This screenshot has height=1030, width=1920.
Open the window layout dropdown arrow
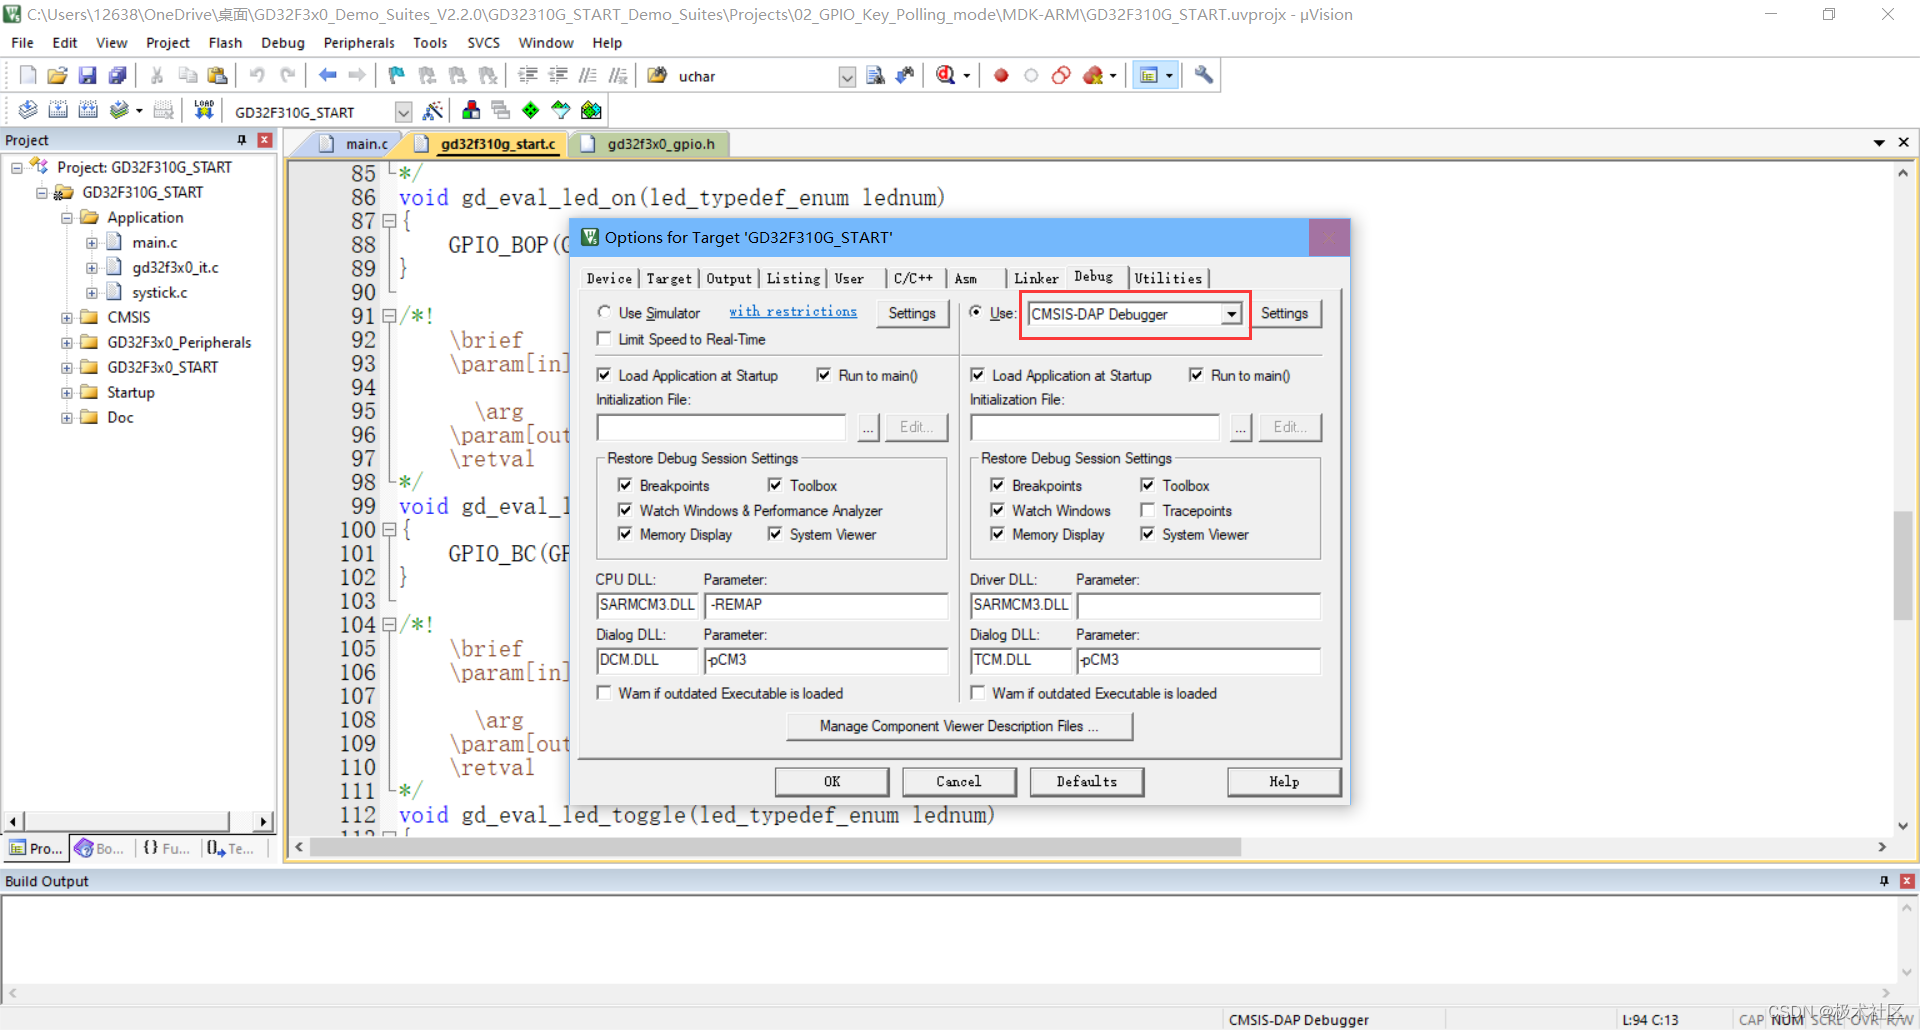point(1169,76)
